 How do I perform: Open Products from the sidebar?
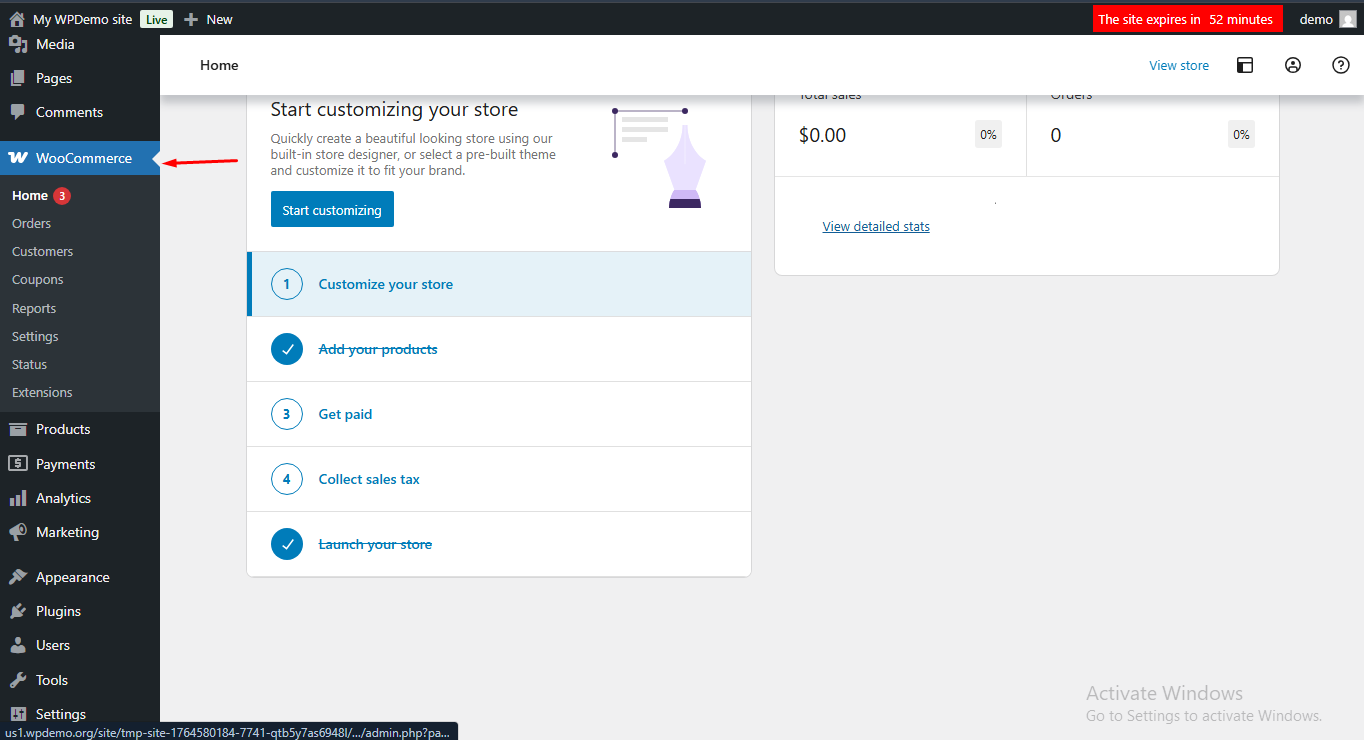(63, 429)
